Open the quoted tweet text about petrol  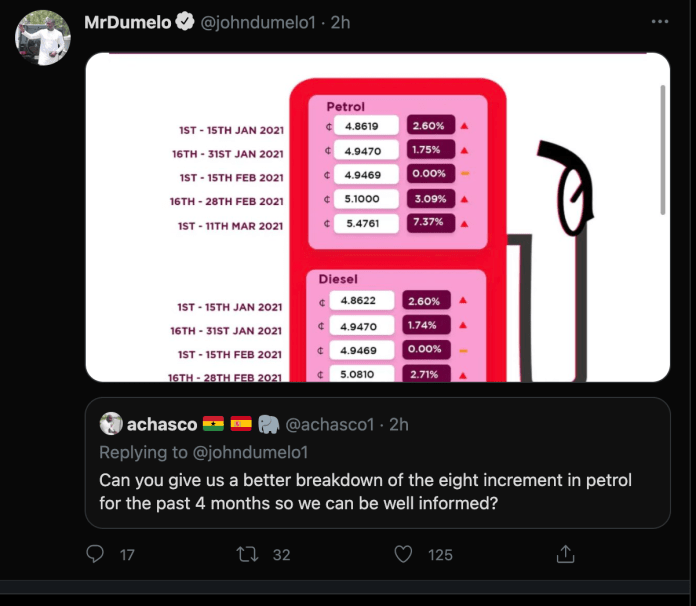coord(365,492)
